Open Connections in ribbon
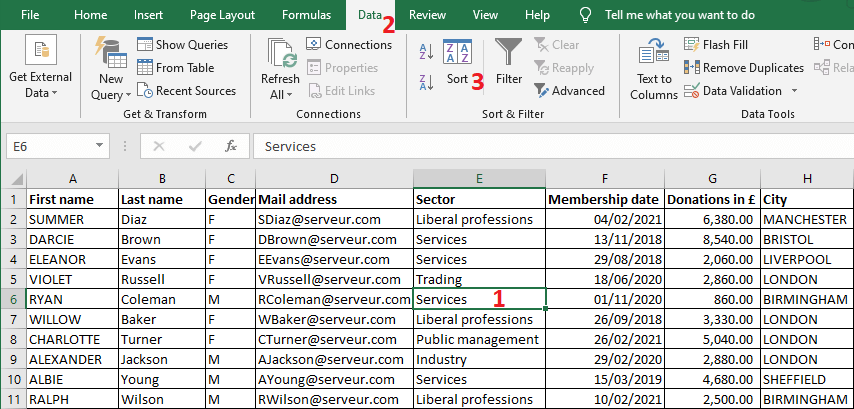Image resolution: width=854 pixels, height=409 pixels. (x=349, y=44)
